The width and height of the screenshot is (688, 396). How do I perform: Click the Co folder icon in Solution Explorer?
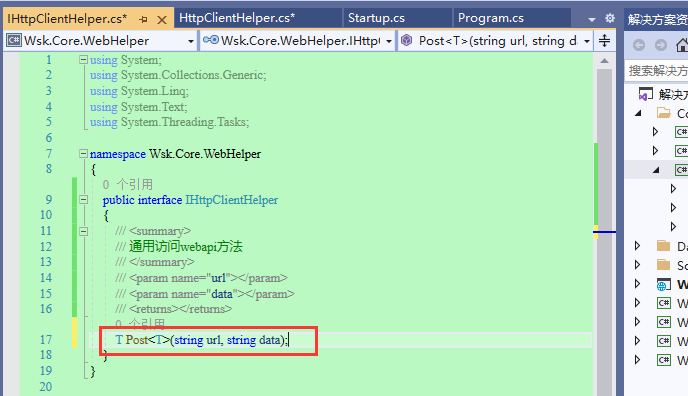663,113
